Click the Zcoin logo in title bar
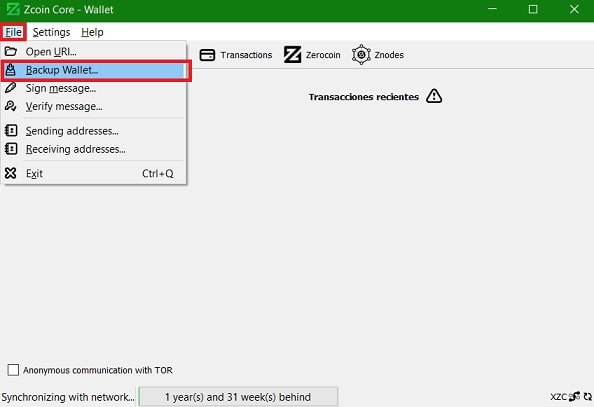 (13, 9)
